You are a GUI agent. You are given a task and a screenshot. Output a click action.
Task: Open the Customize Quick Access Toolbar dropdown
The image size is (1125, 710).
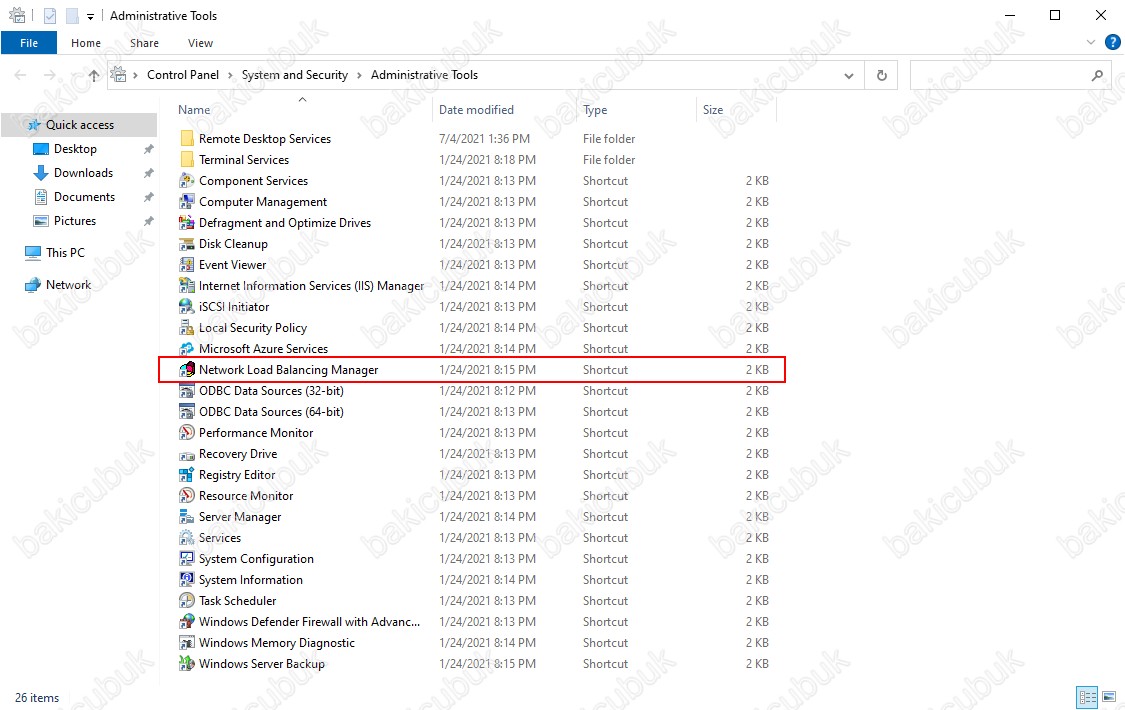[x=90, y=16]
